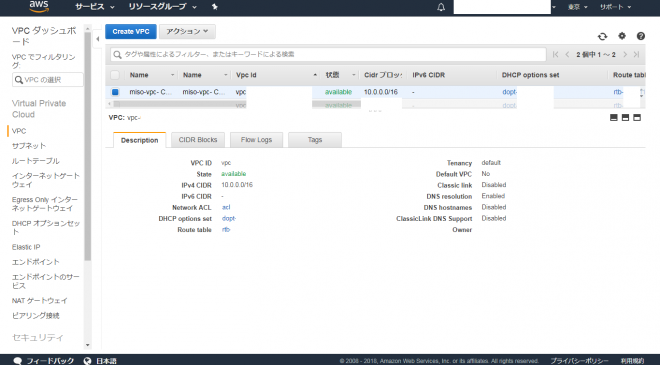
Task: Open Egress Only インターネットゲートウェイ sidebar item
Action: [45, 204]
